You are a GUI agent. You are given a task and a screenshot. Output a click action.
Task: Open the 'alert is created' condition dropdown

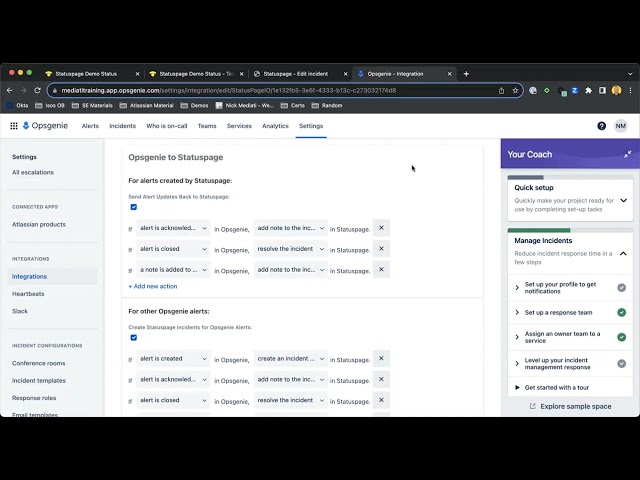tap(173, 359)
